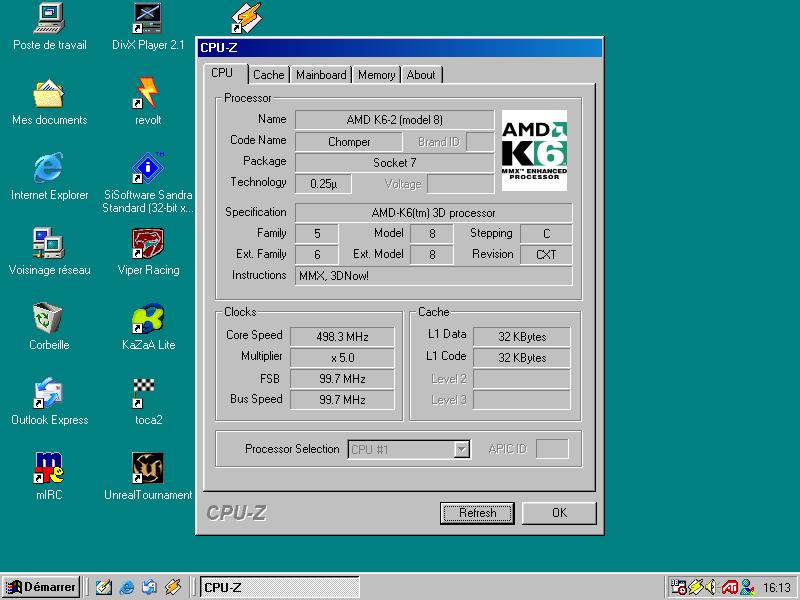Click the CPU-Z window title bar
The image size is (800, 600).
tap(400, 47)
